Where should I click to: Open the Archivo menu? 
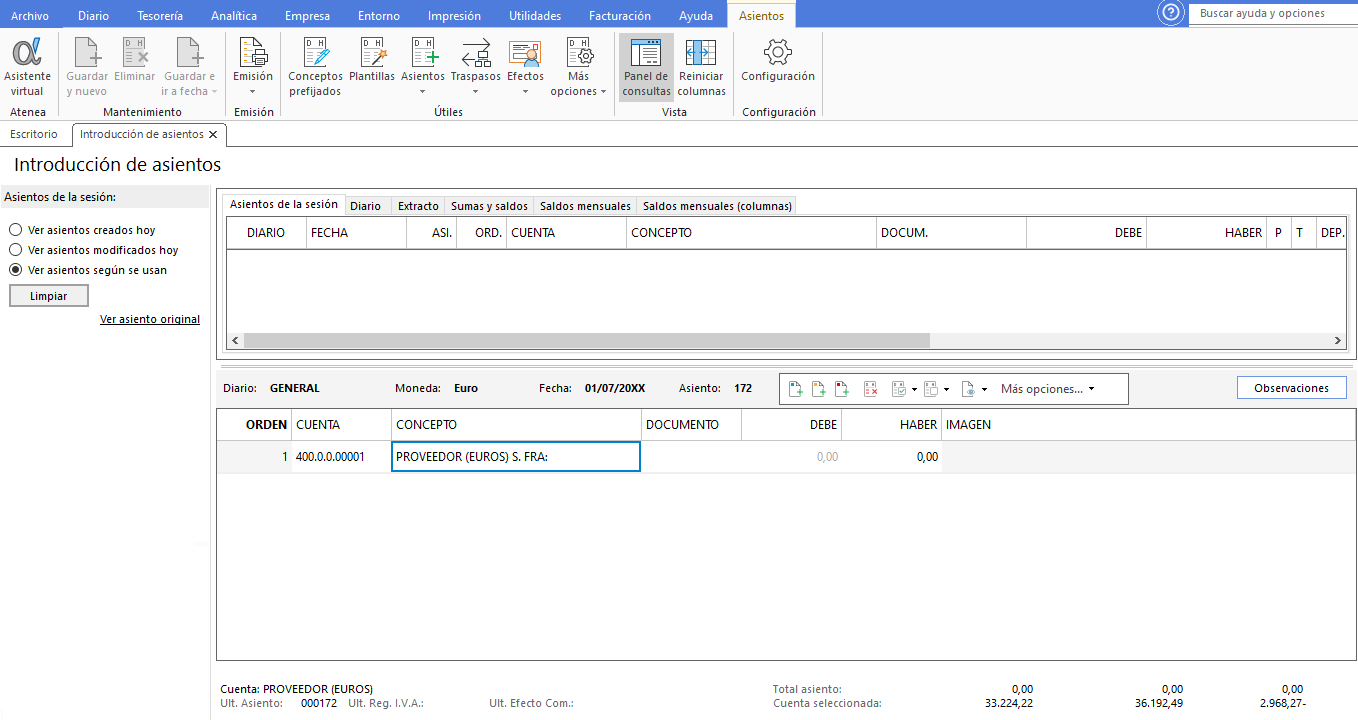point(30,15)
